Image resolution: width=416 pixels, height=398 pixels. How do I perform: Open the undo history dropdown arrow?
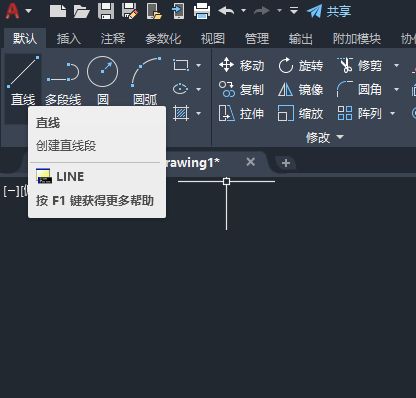point(243,11)
